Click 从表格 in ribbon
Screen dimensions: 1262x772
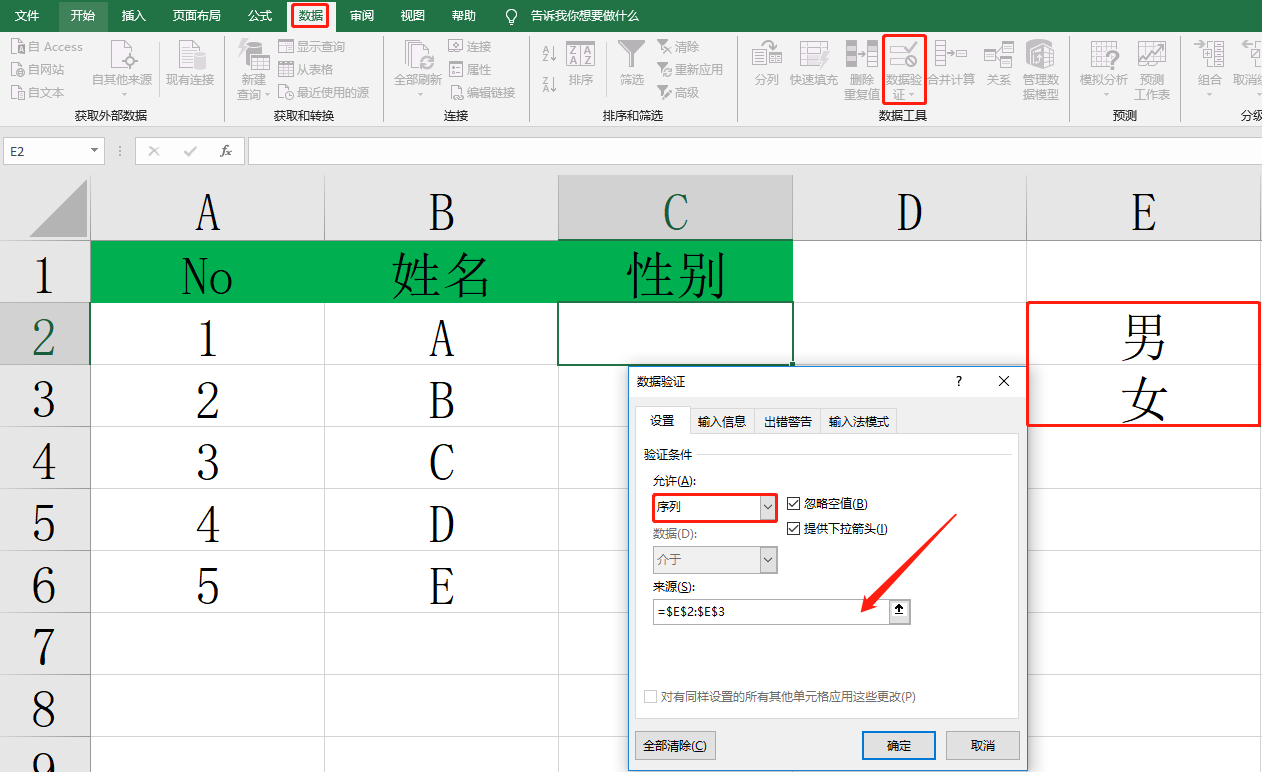click(x=305, y=70)
